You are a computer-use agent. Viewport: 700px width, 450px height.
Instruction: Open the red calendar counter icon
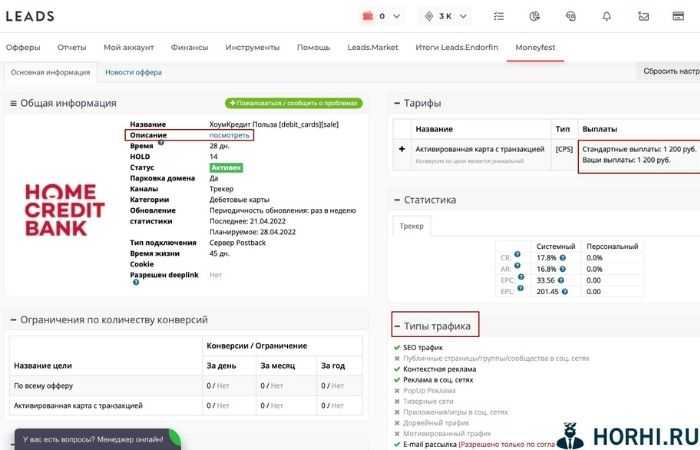click(368, 16)
